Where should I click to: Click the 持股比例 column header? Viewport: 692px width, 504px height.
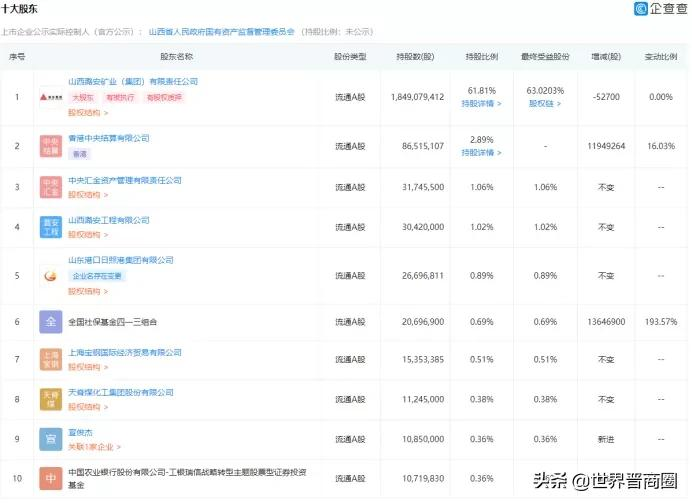[481, 56]
